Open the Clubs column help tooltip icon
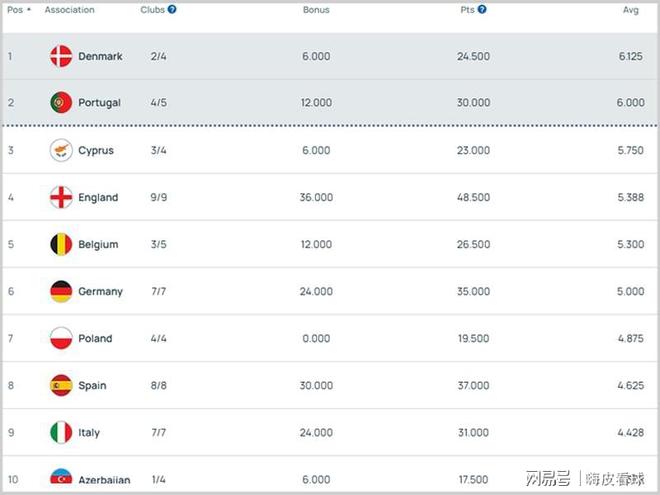 [173, 10]
